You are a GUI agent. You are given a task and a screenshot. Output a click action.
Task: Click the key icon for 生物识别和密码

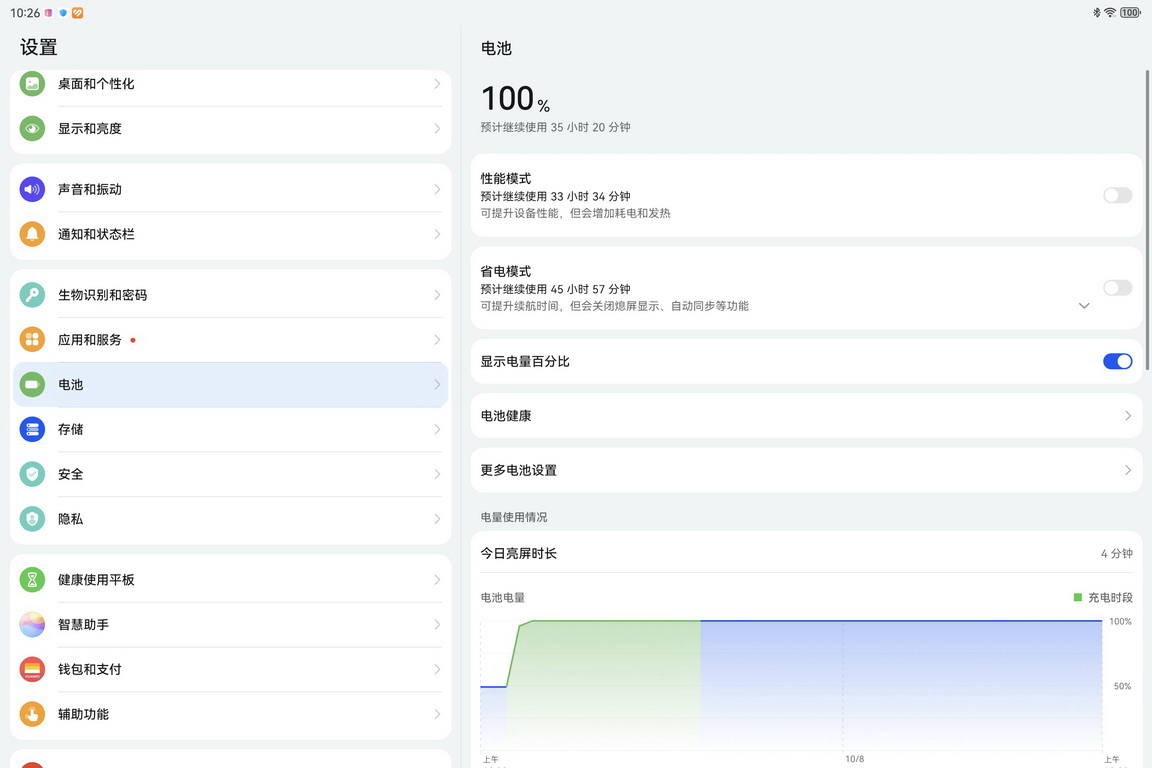[x=32, y=295]
